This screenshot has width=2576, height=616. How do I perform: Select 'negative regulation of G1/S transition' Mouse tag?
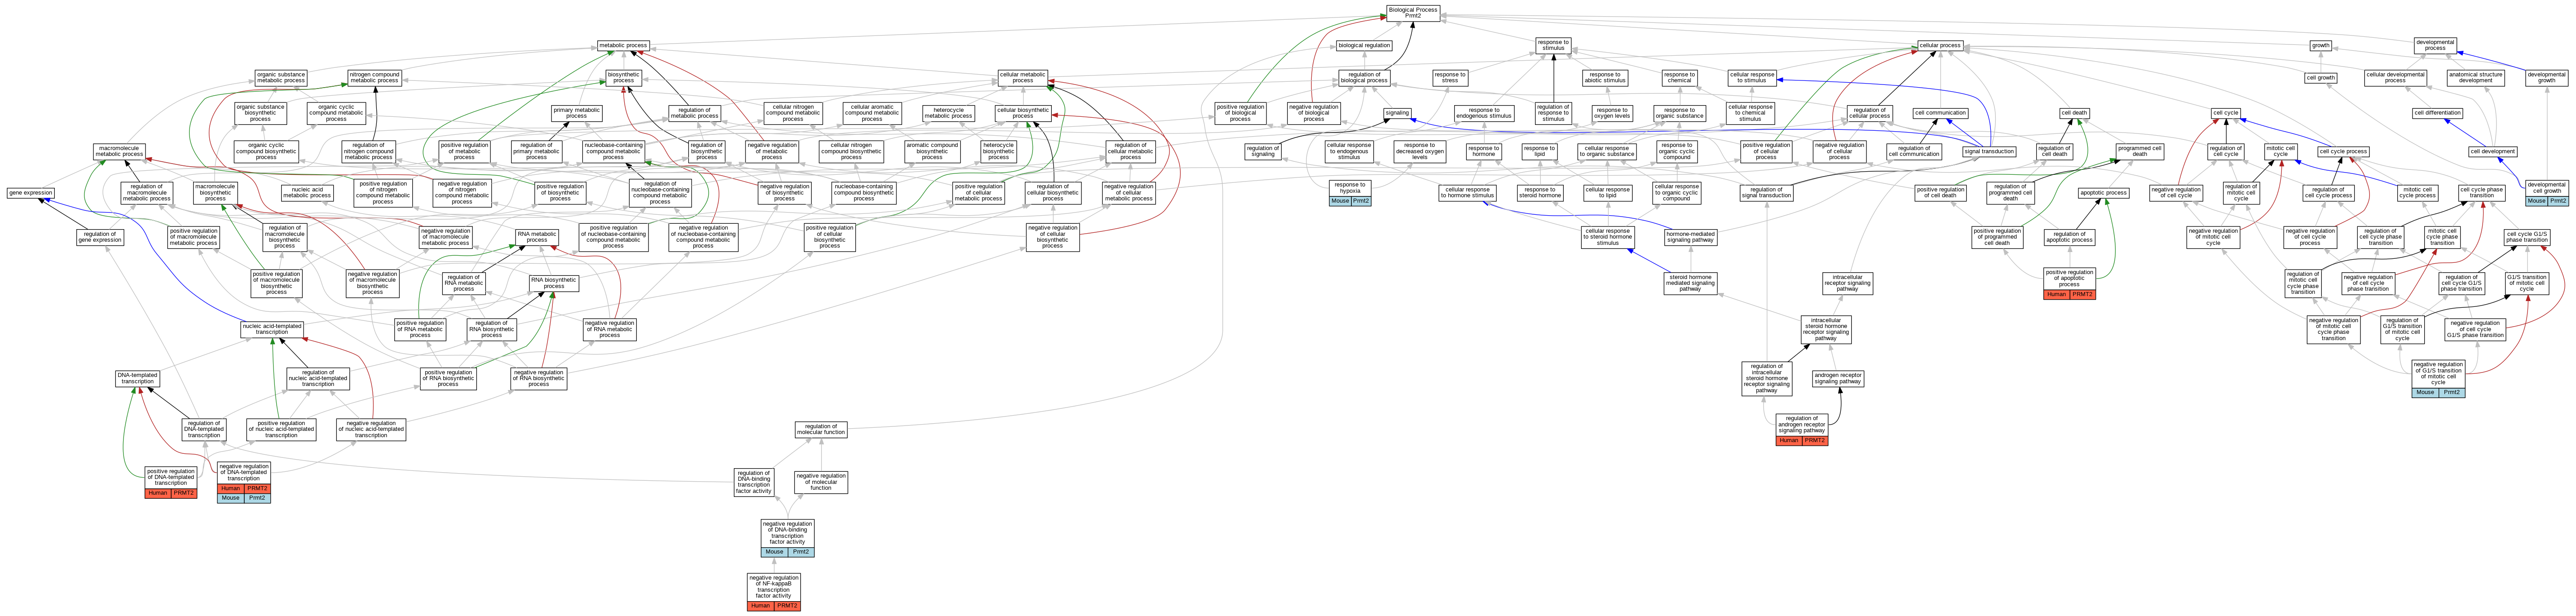(2425, 393)
